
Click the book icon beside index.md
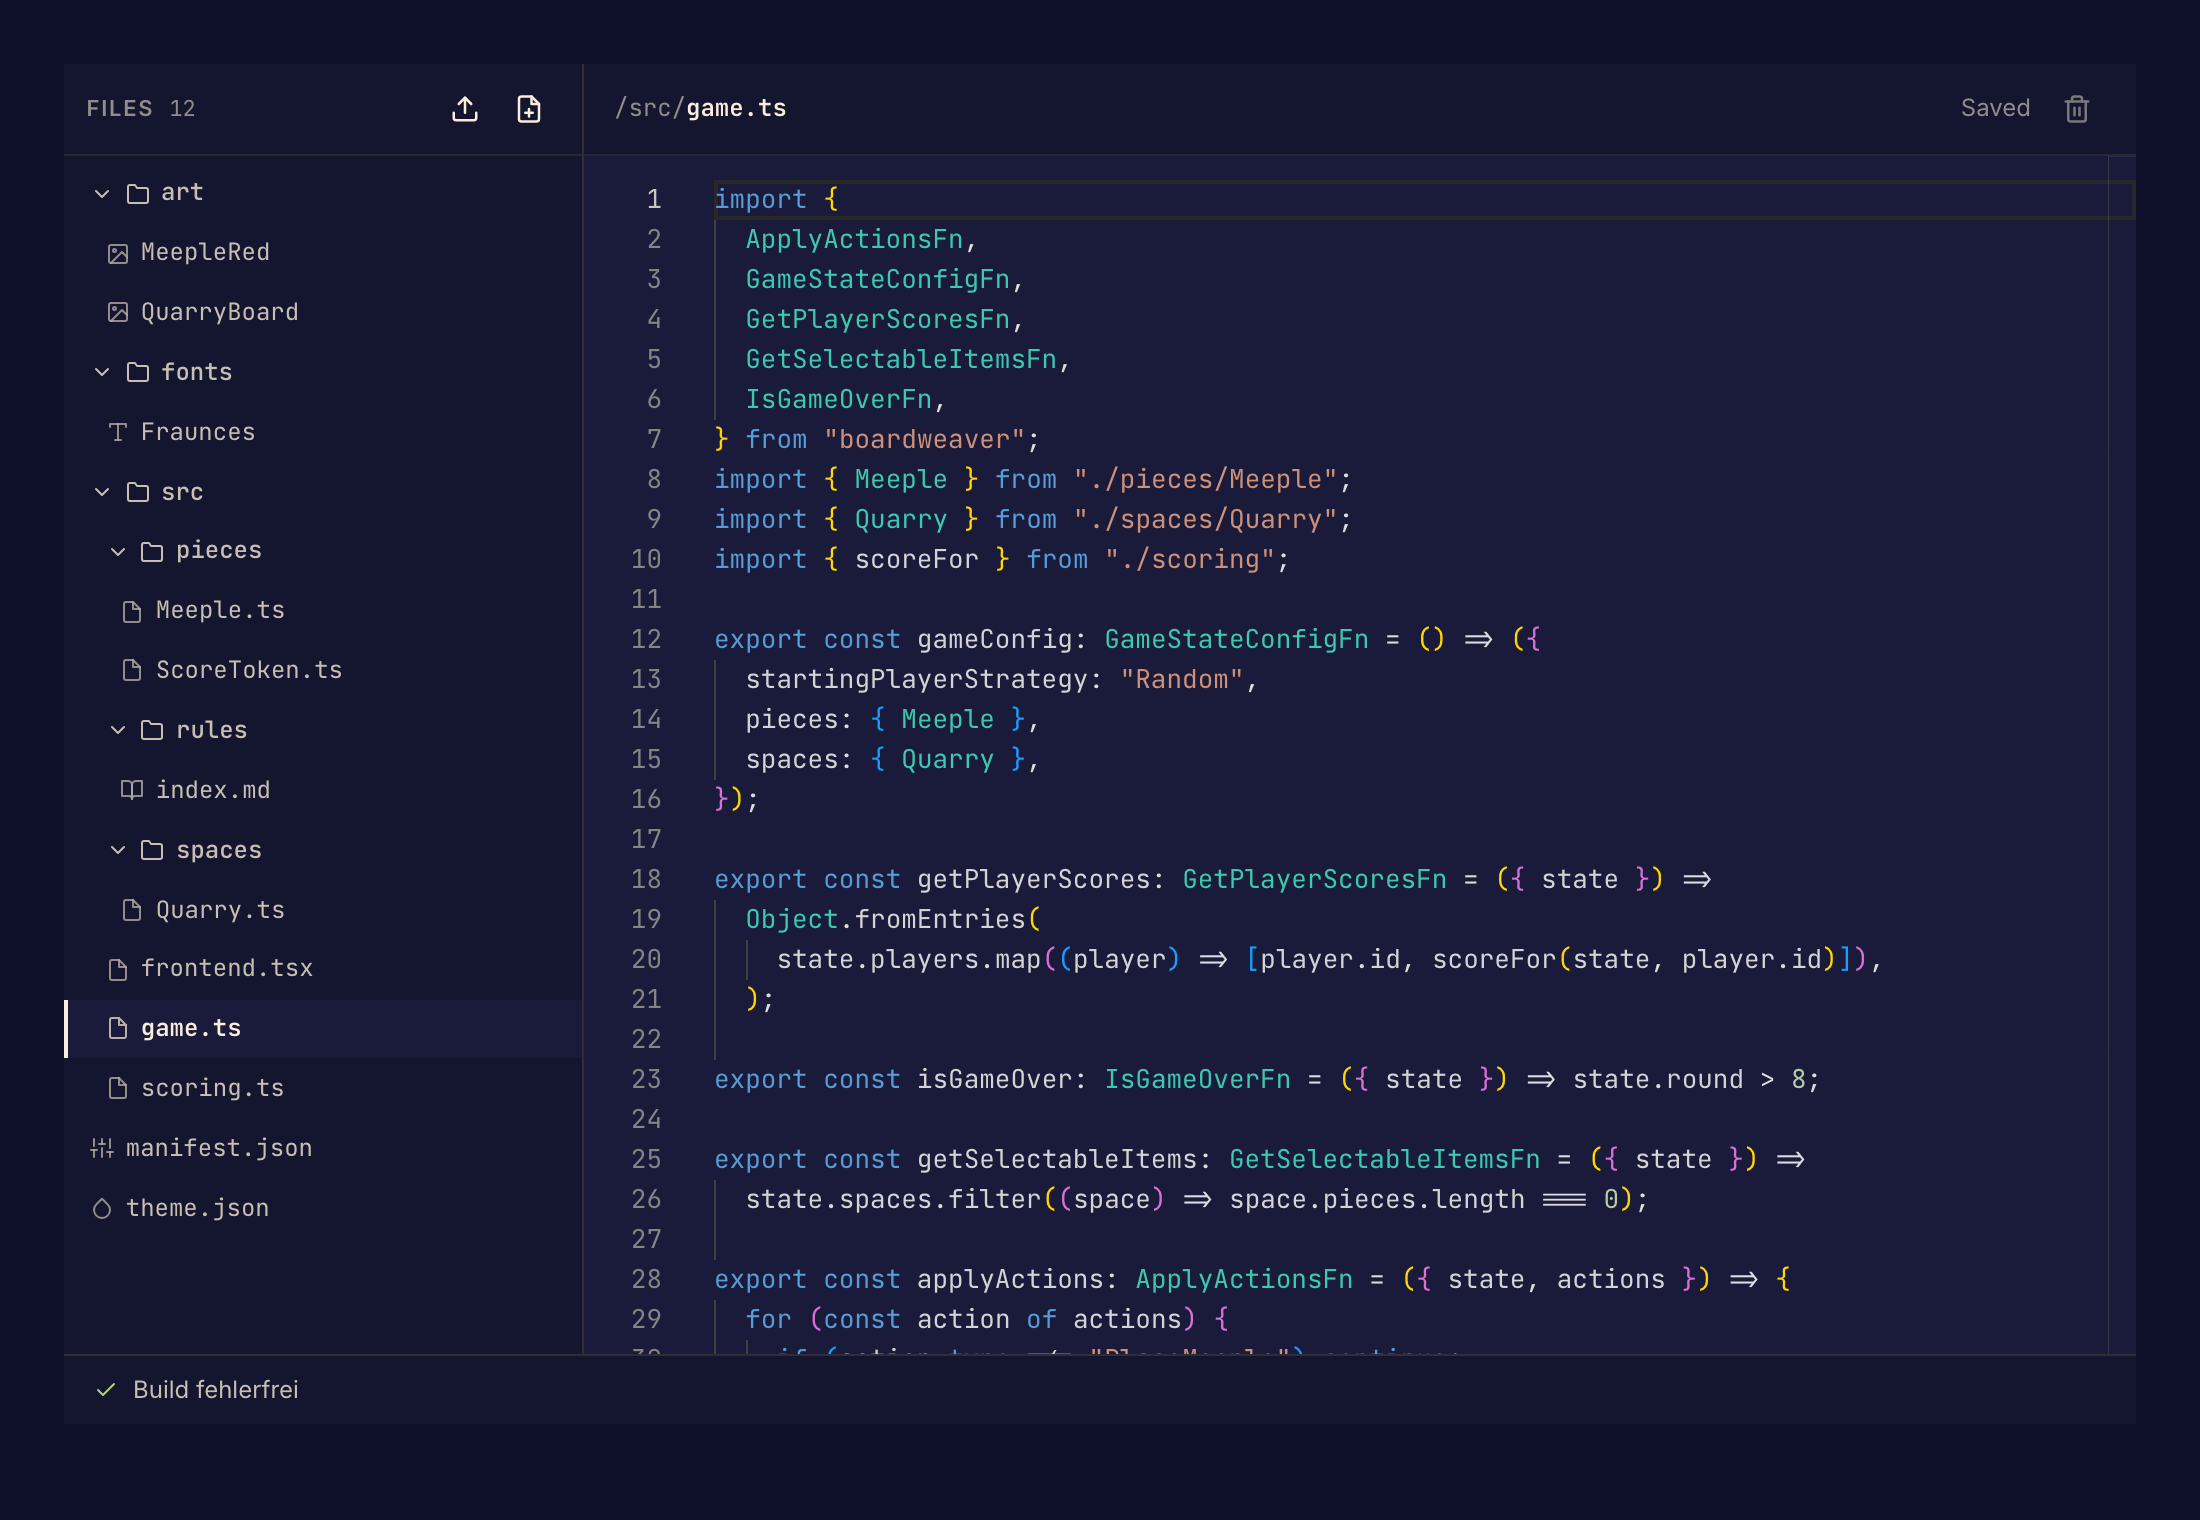[132, 790]
